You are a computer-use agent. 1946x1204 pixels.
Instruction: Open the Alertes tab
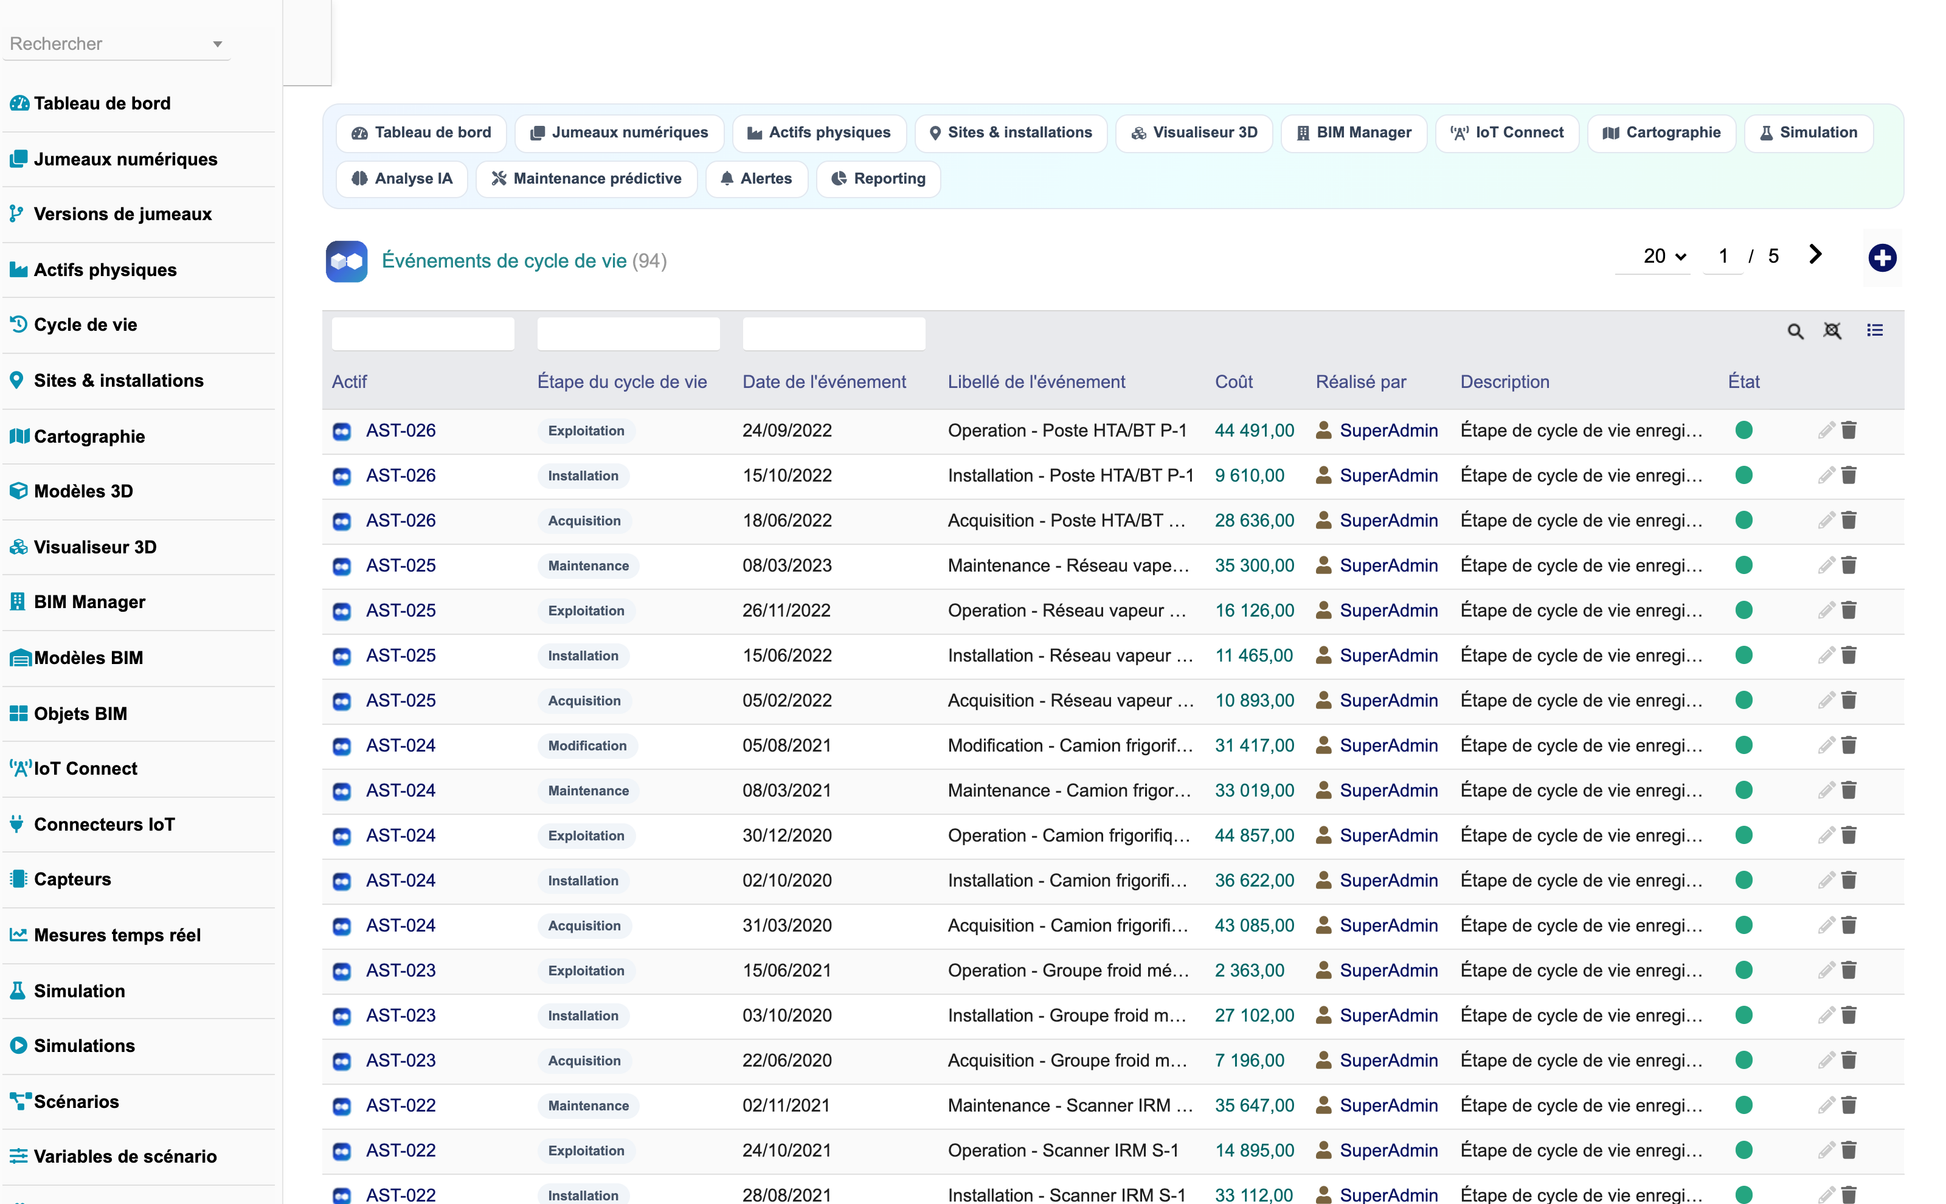pyautogui.click(x=756, y=179)
